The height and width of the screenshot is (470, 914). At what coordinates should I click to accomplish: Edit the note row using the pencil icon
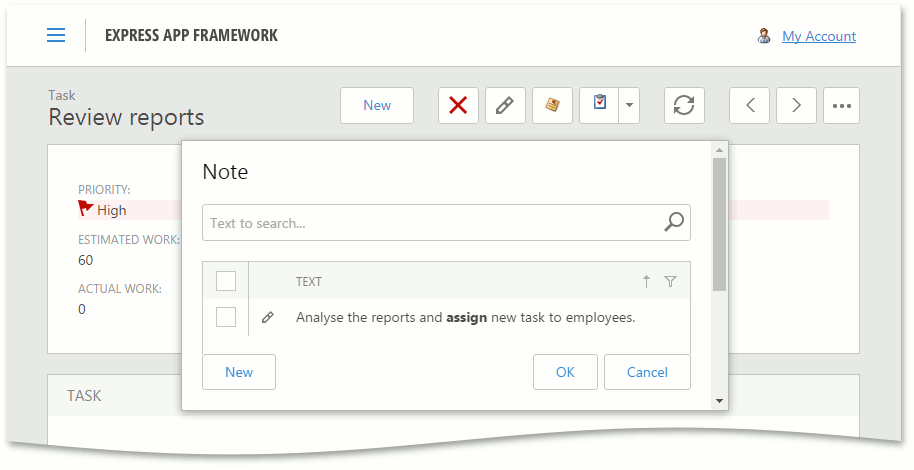coord(267,318)
